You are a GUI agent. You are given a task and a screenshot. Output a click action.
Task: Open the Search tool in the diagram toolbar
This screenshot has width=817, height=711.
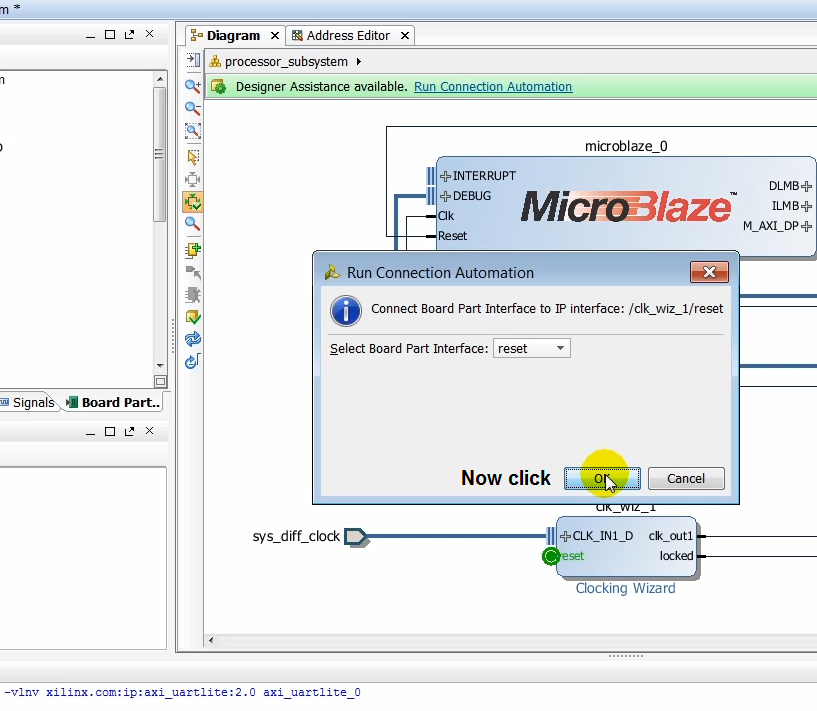tap(192, 224)
